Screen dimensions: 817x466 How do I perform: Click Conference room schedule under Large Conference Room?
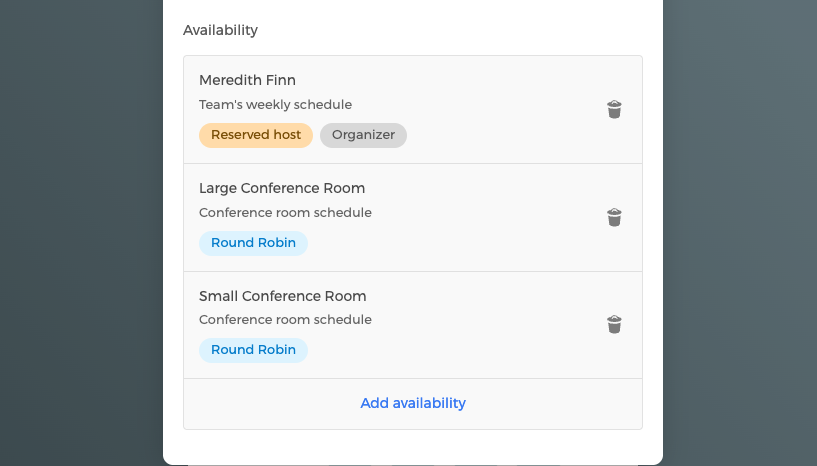[x=285, y=212]
